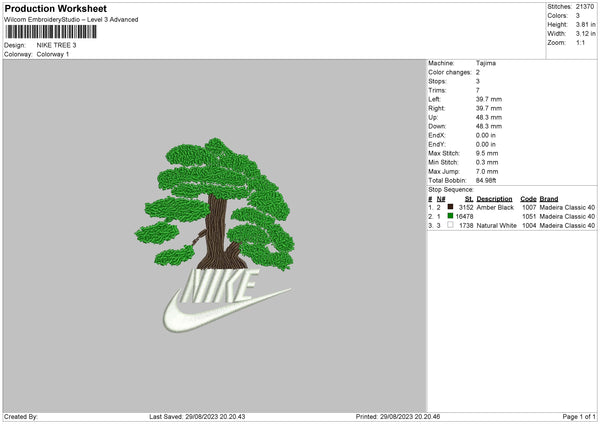
Task: Click the "Description" column header
Action: 494,199
